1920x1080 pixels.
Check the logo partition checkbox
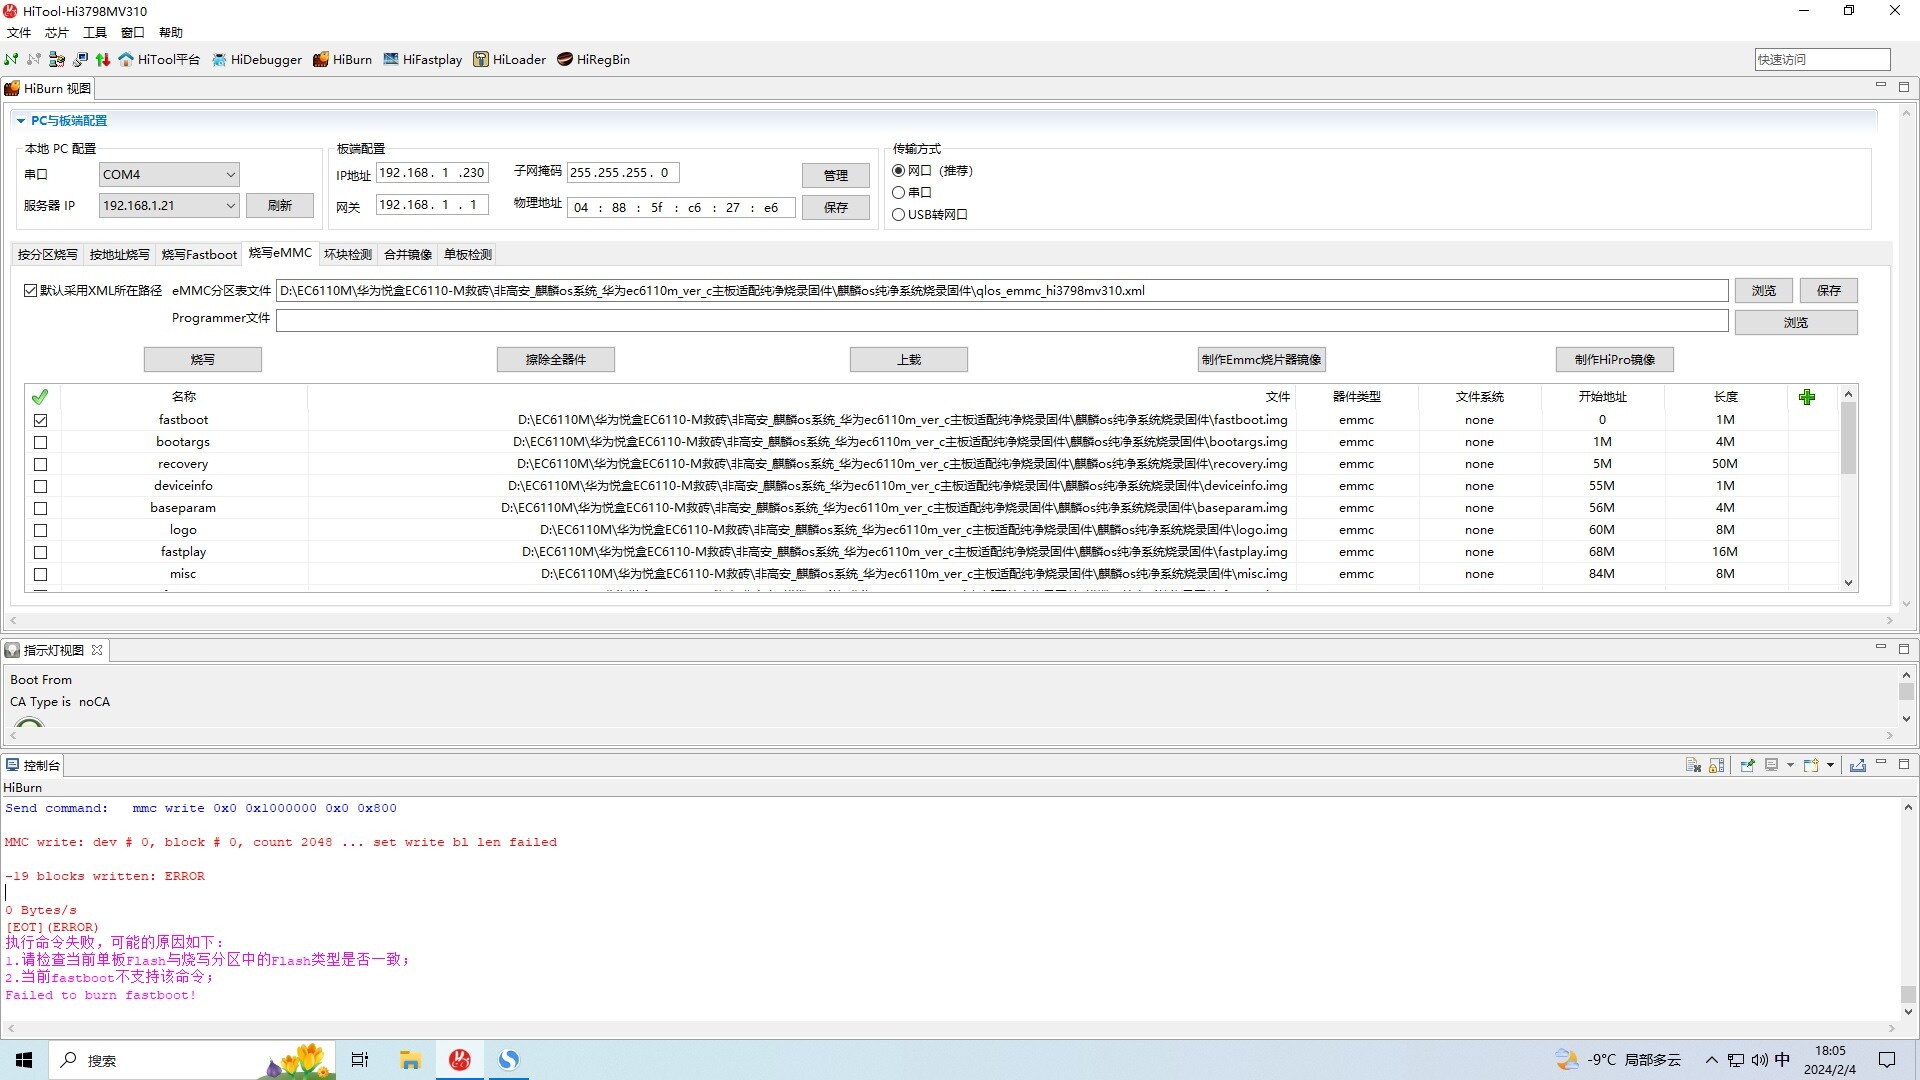40,530
